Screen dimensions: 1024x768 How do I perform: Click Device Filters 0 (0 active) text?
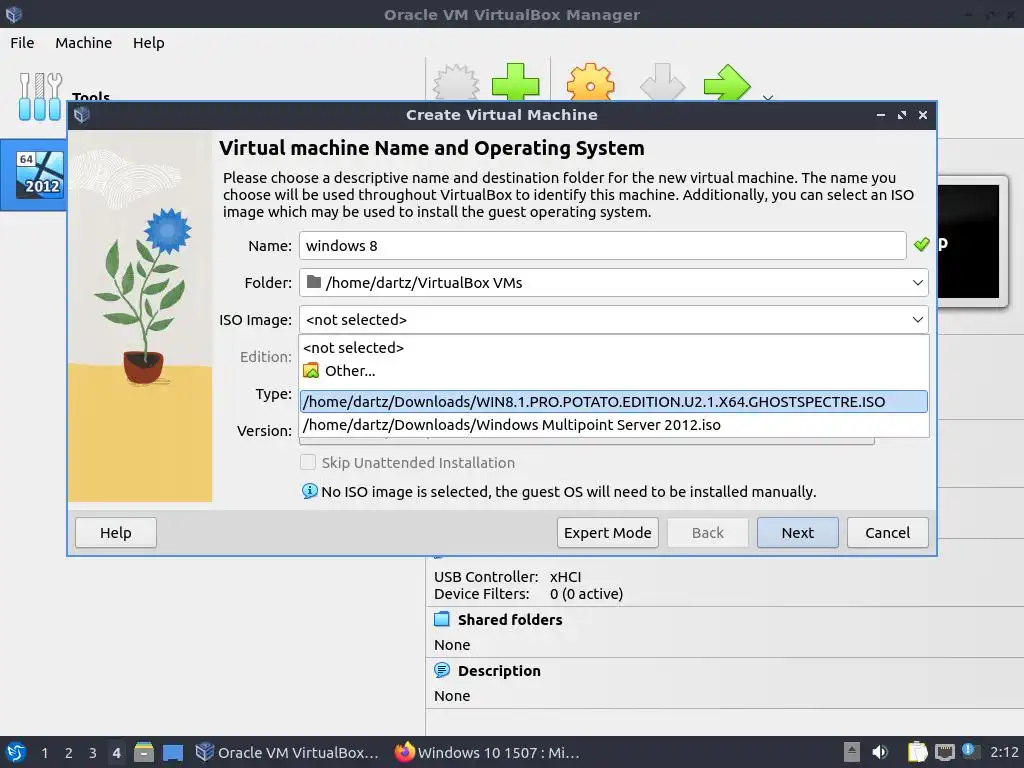[x=528, y=594]
